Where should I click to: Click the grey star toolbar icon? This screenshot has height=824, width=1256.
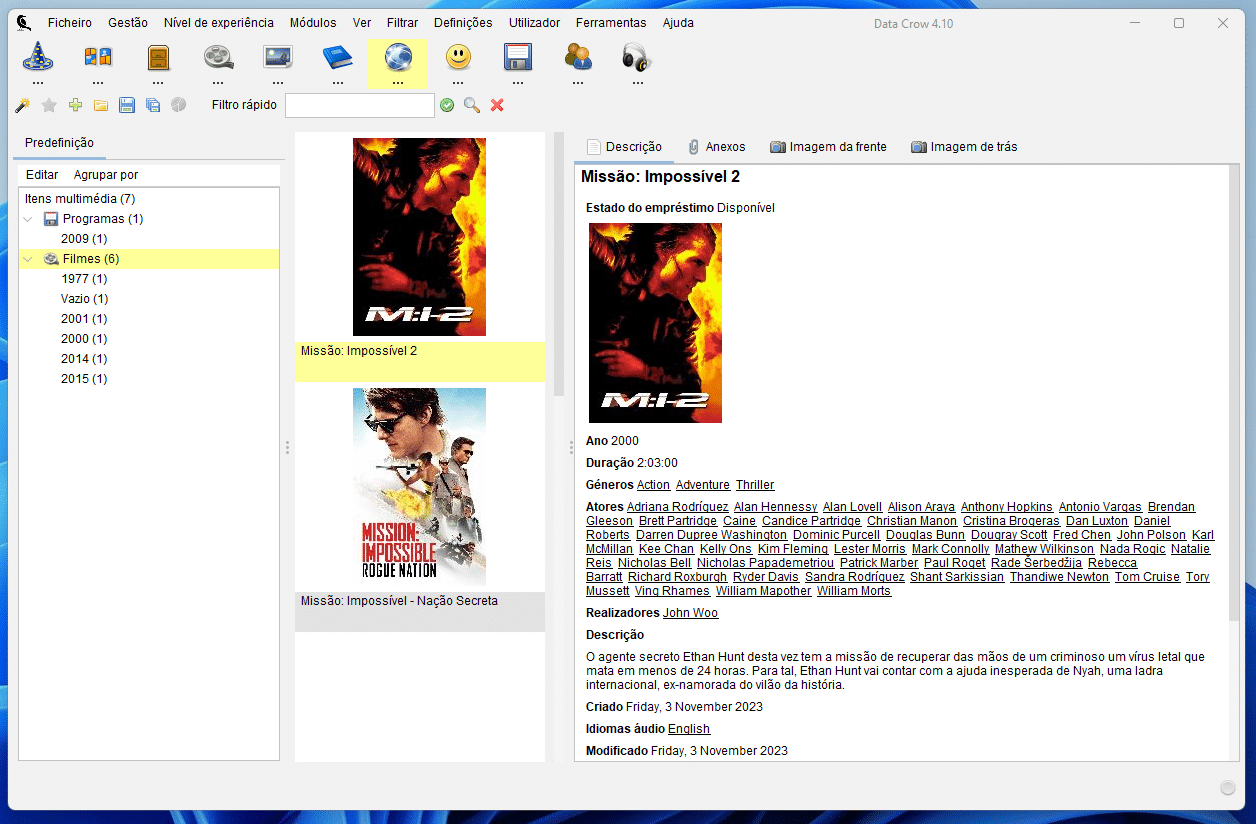(48, 105)
